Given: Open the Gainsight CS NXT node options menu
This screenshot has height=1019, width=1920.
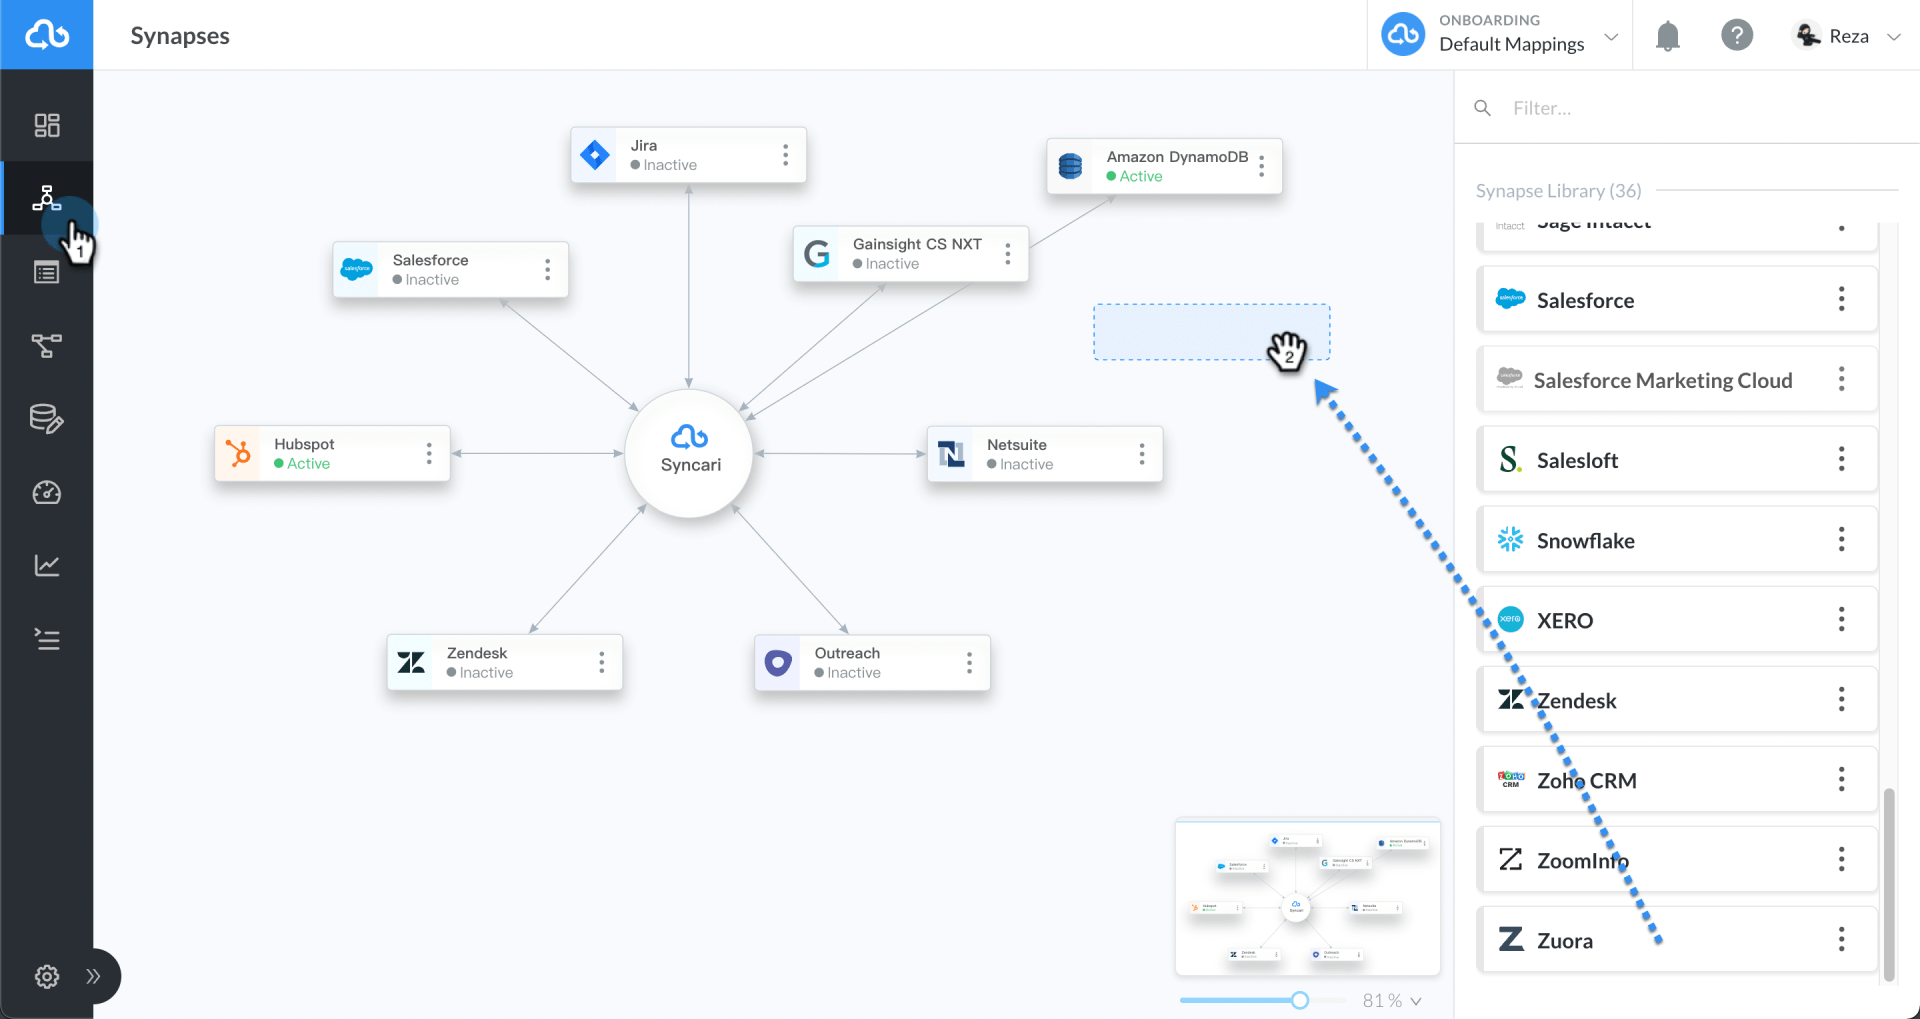Looking at the screenshot, I should click(x=1008, y=254).
